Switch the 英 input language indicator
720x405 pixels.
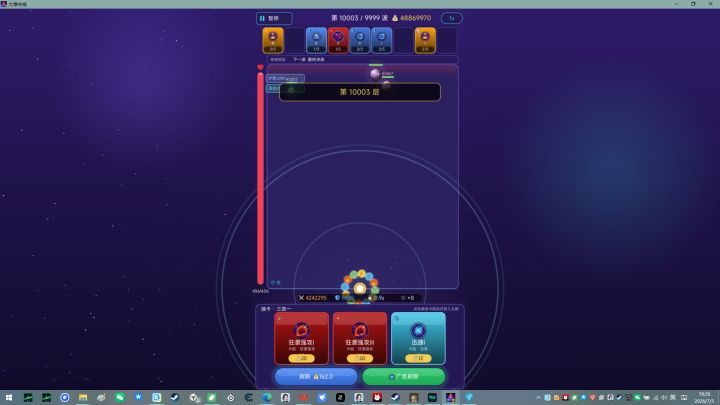673,398
